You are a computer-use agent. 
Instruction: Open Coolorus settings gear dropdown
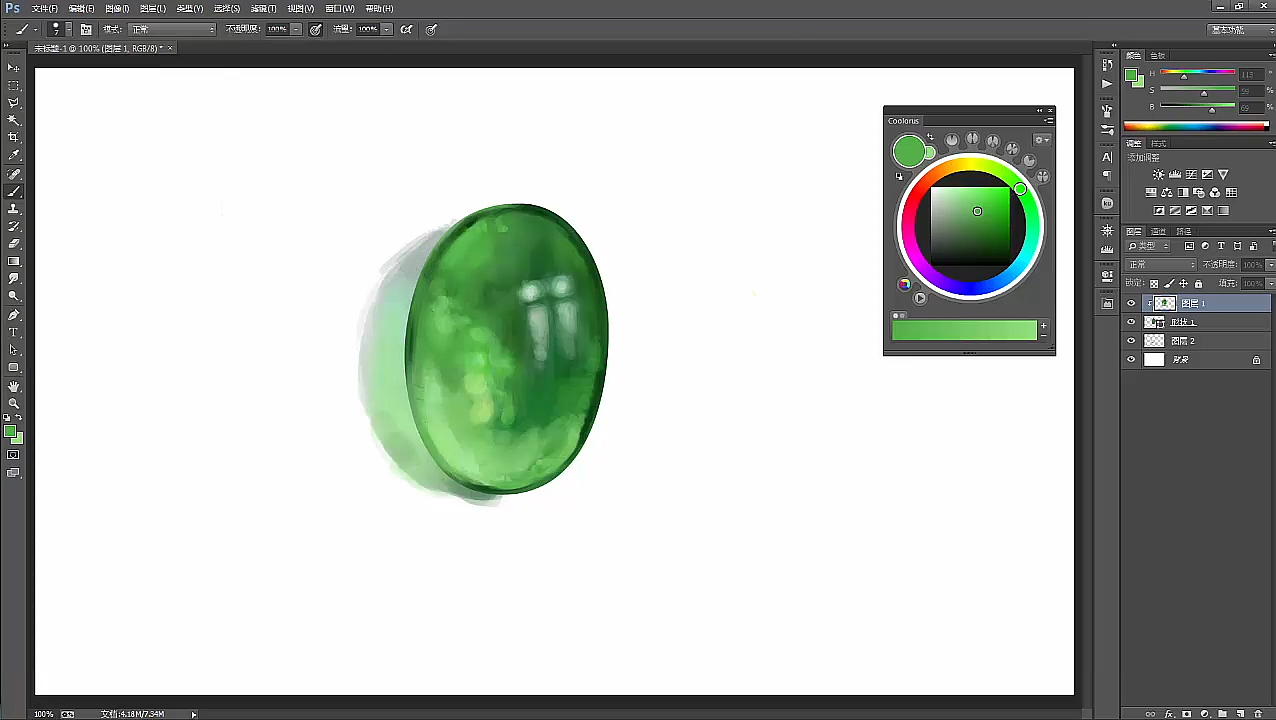point(1042,140)
